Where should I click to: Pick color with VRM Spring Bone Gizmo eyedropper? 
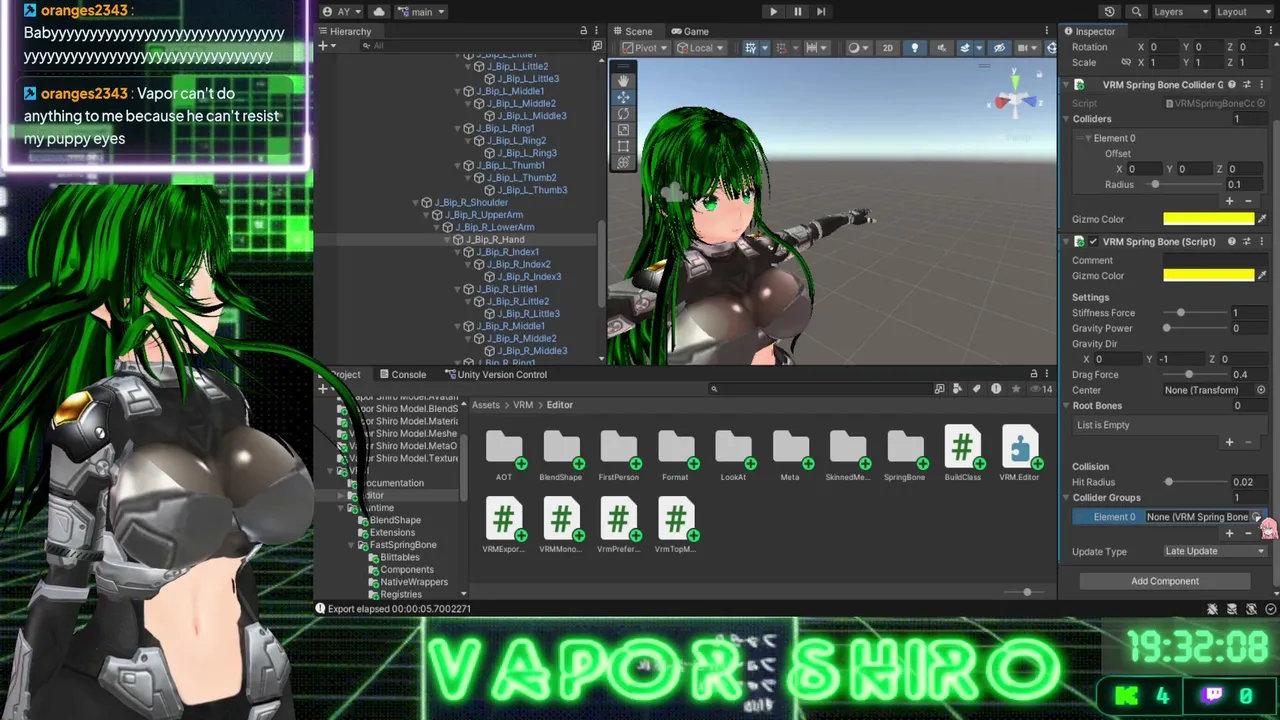1262,275
